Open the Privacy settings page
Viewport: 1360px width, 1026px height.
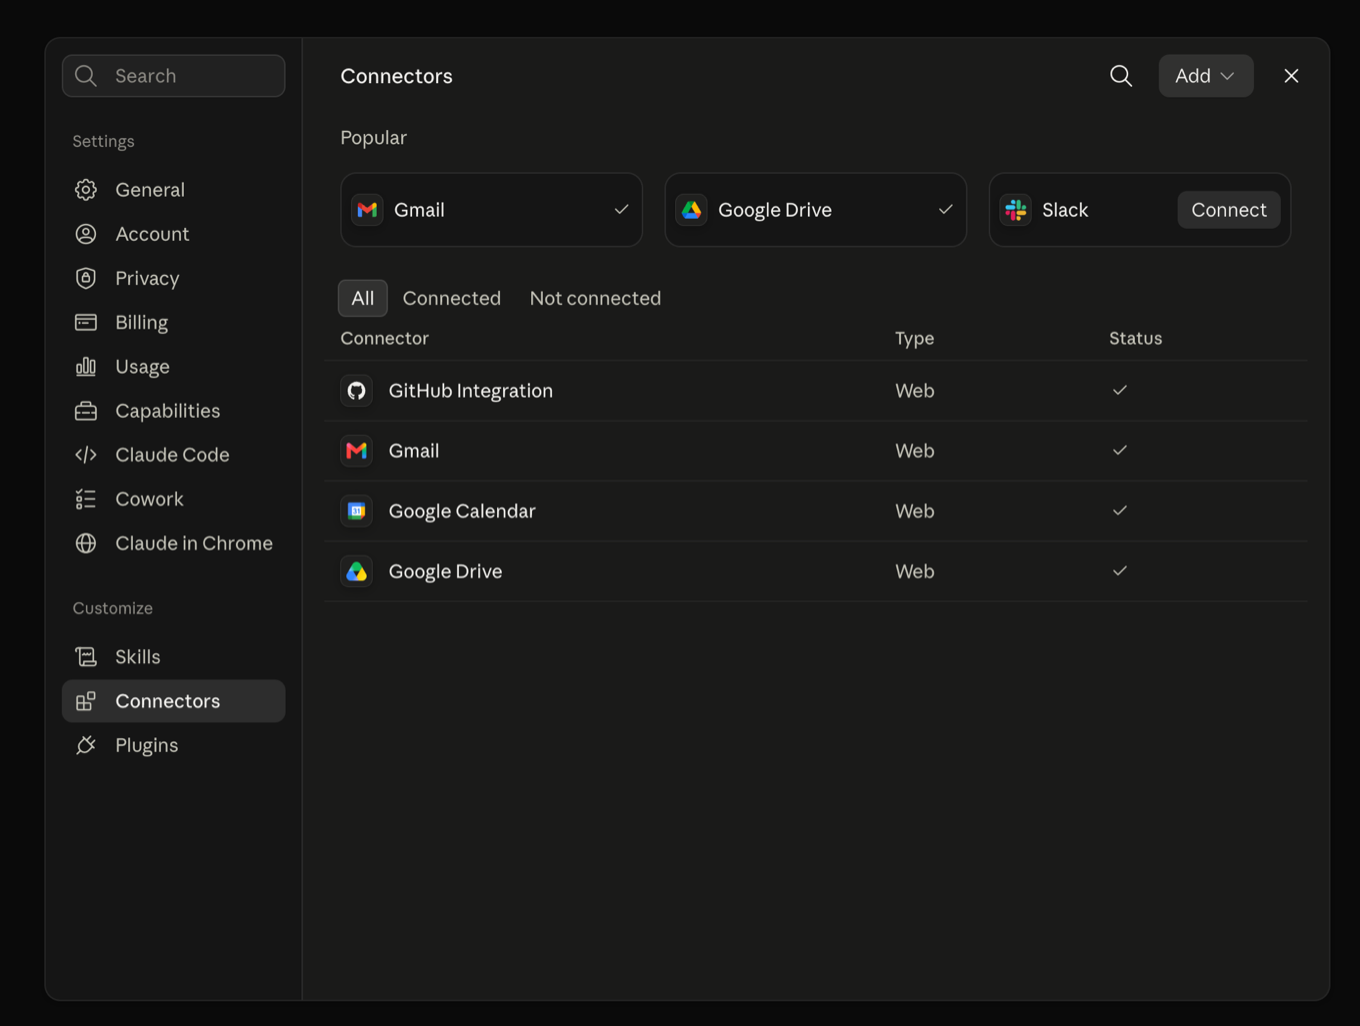173,278
